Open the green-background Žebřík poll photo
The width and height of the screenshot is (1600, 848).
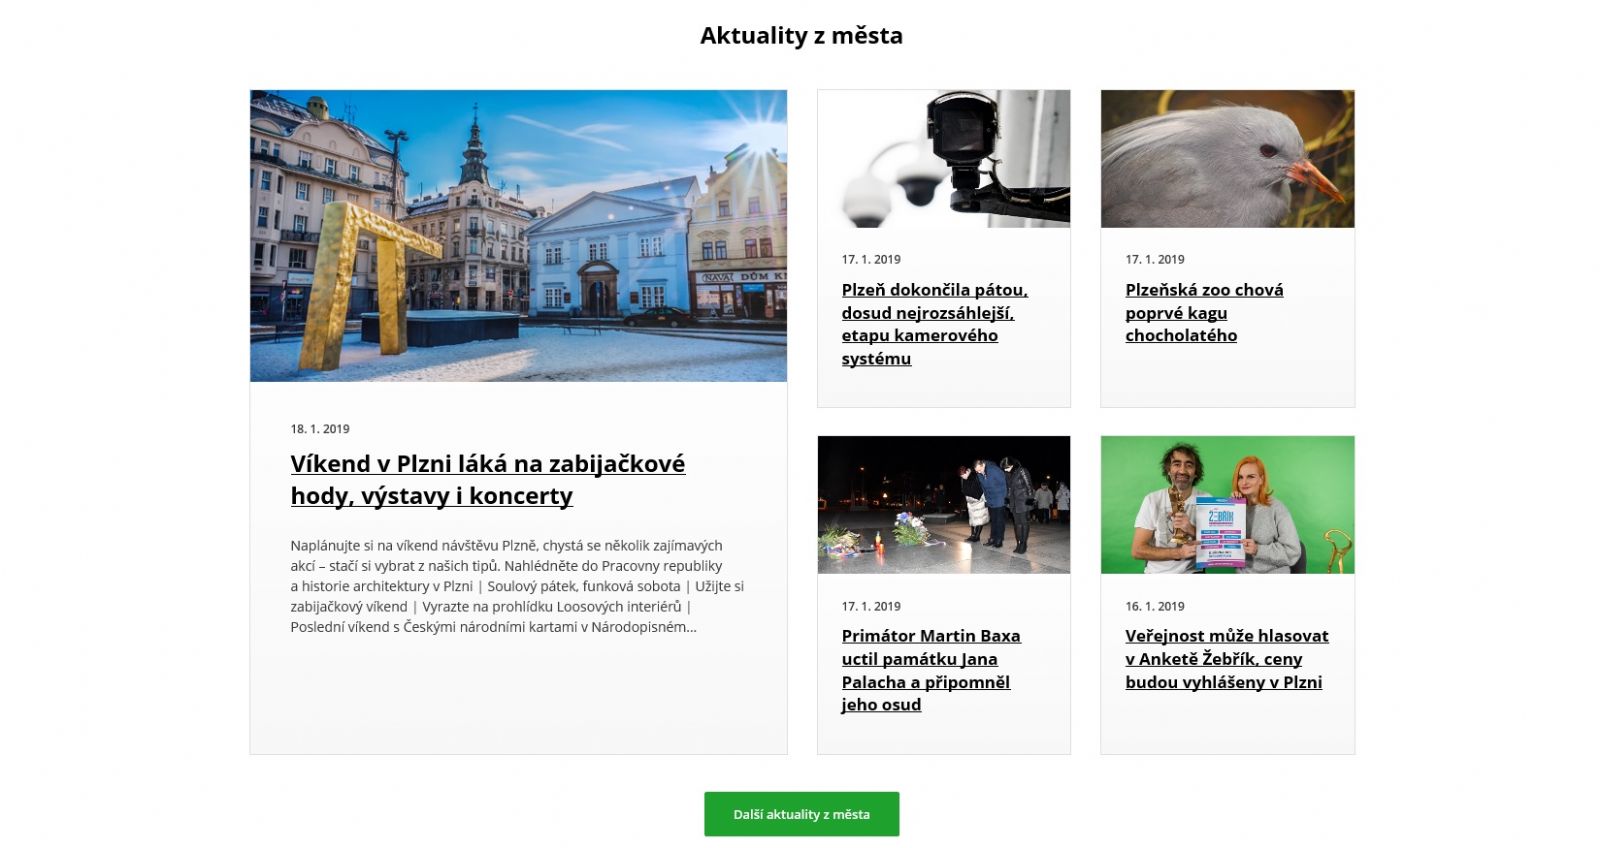coord(1228,505)
